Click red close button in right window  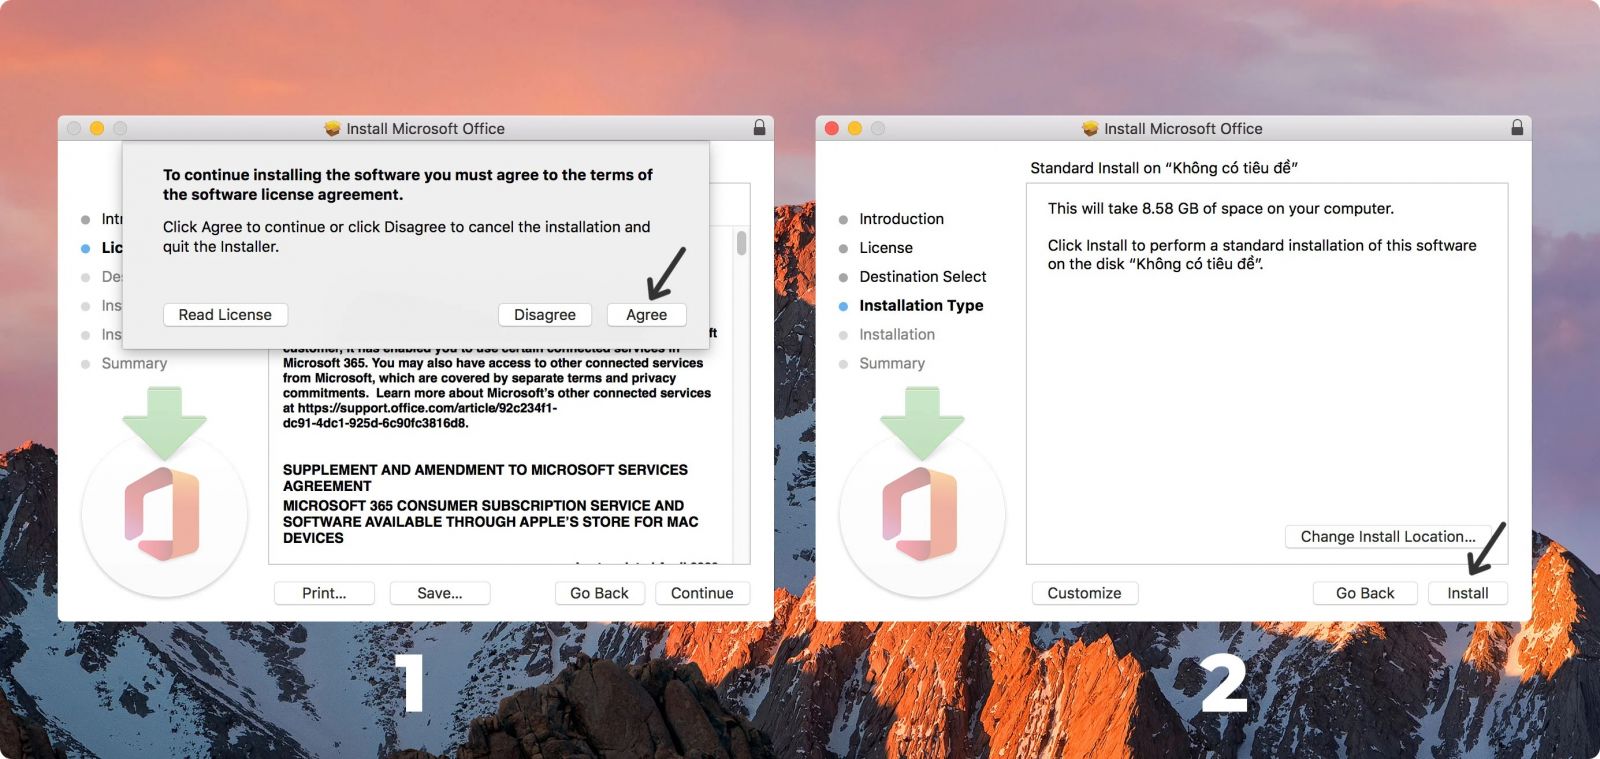tap(831, 128)
